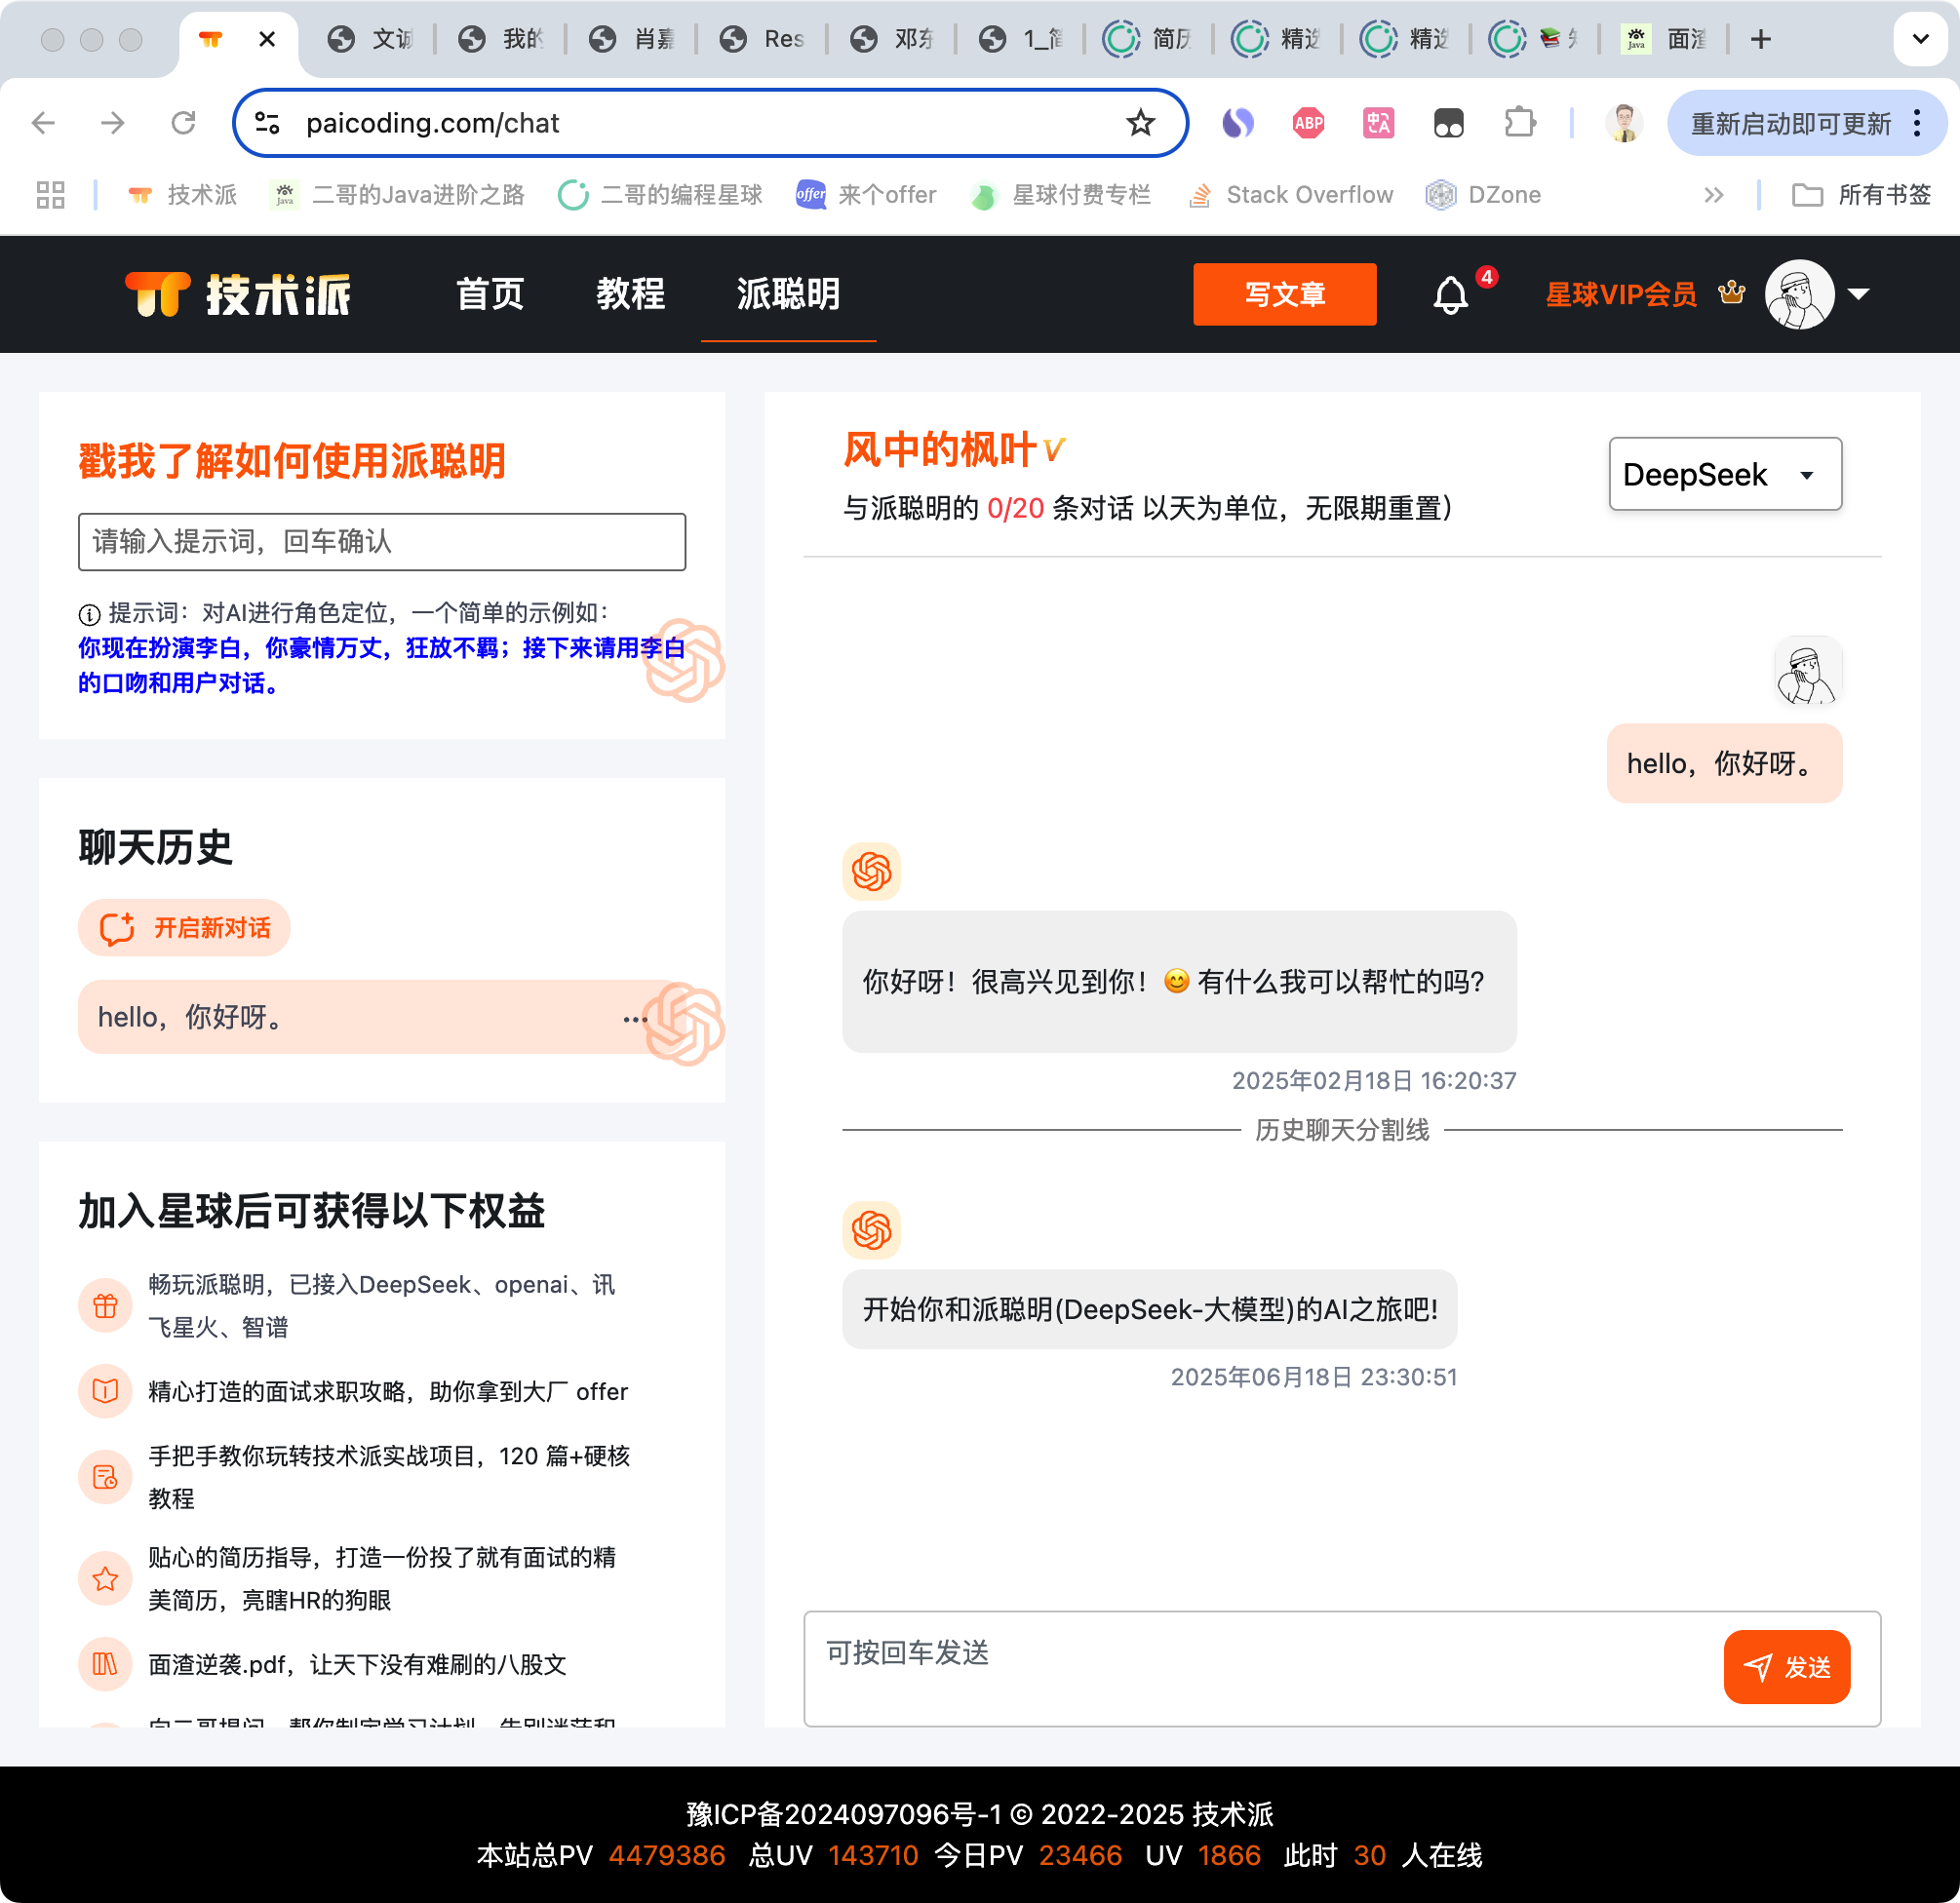Click the browser back arrow
Viewport: 1960px width, 1903px height.
pos(43,123)
